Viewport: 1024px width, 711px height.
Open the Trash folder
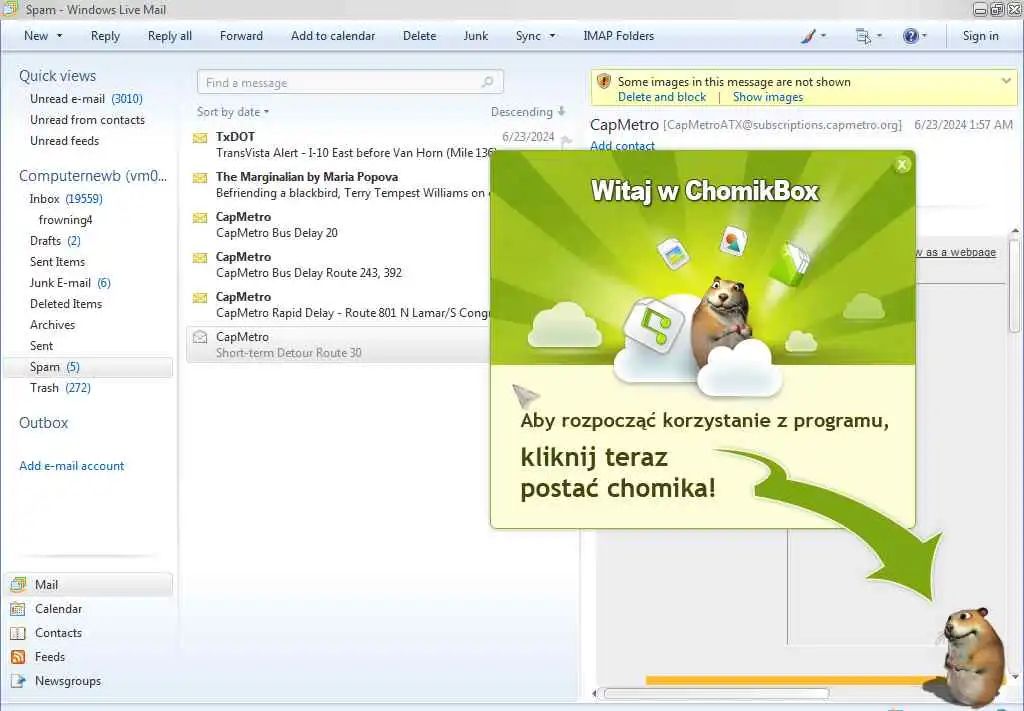pos(60,388)
